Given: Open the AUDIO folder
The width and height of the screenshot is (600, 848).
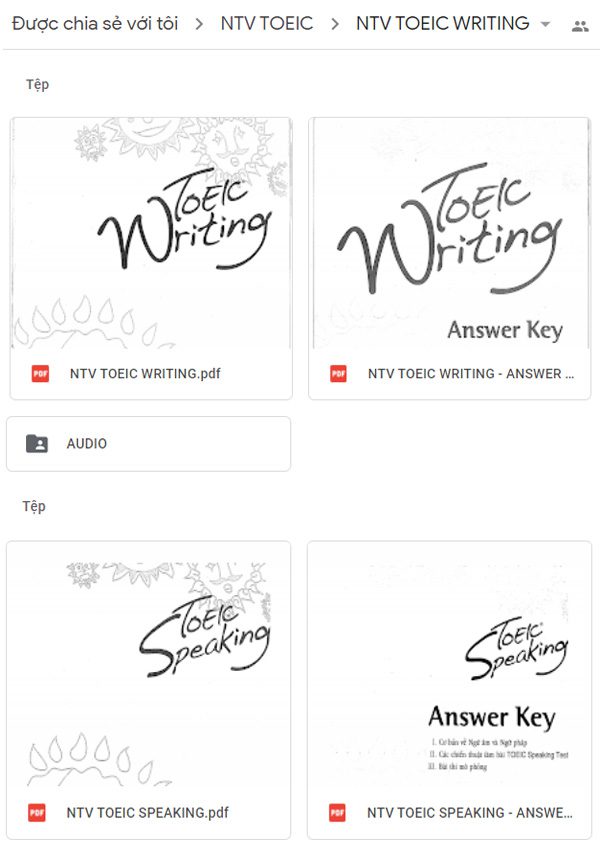Looking at the screenshot, I should 148,443.
